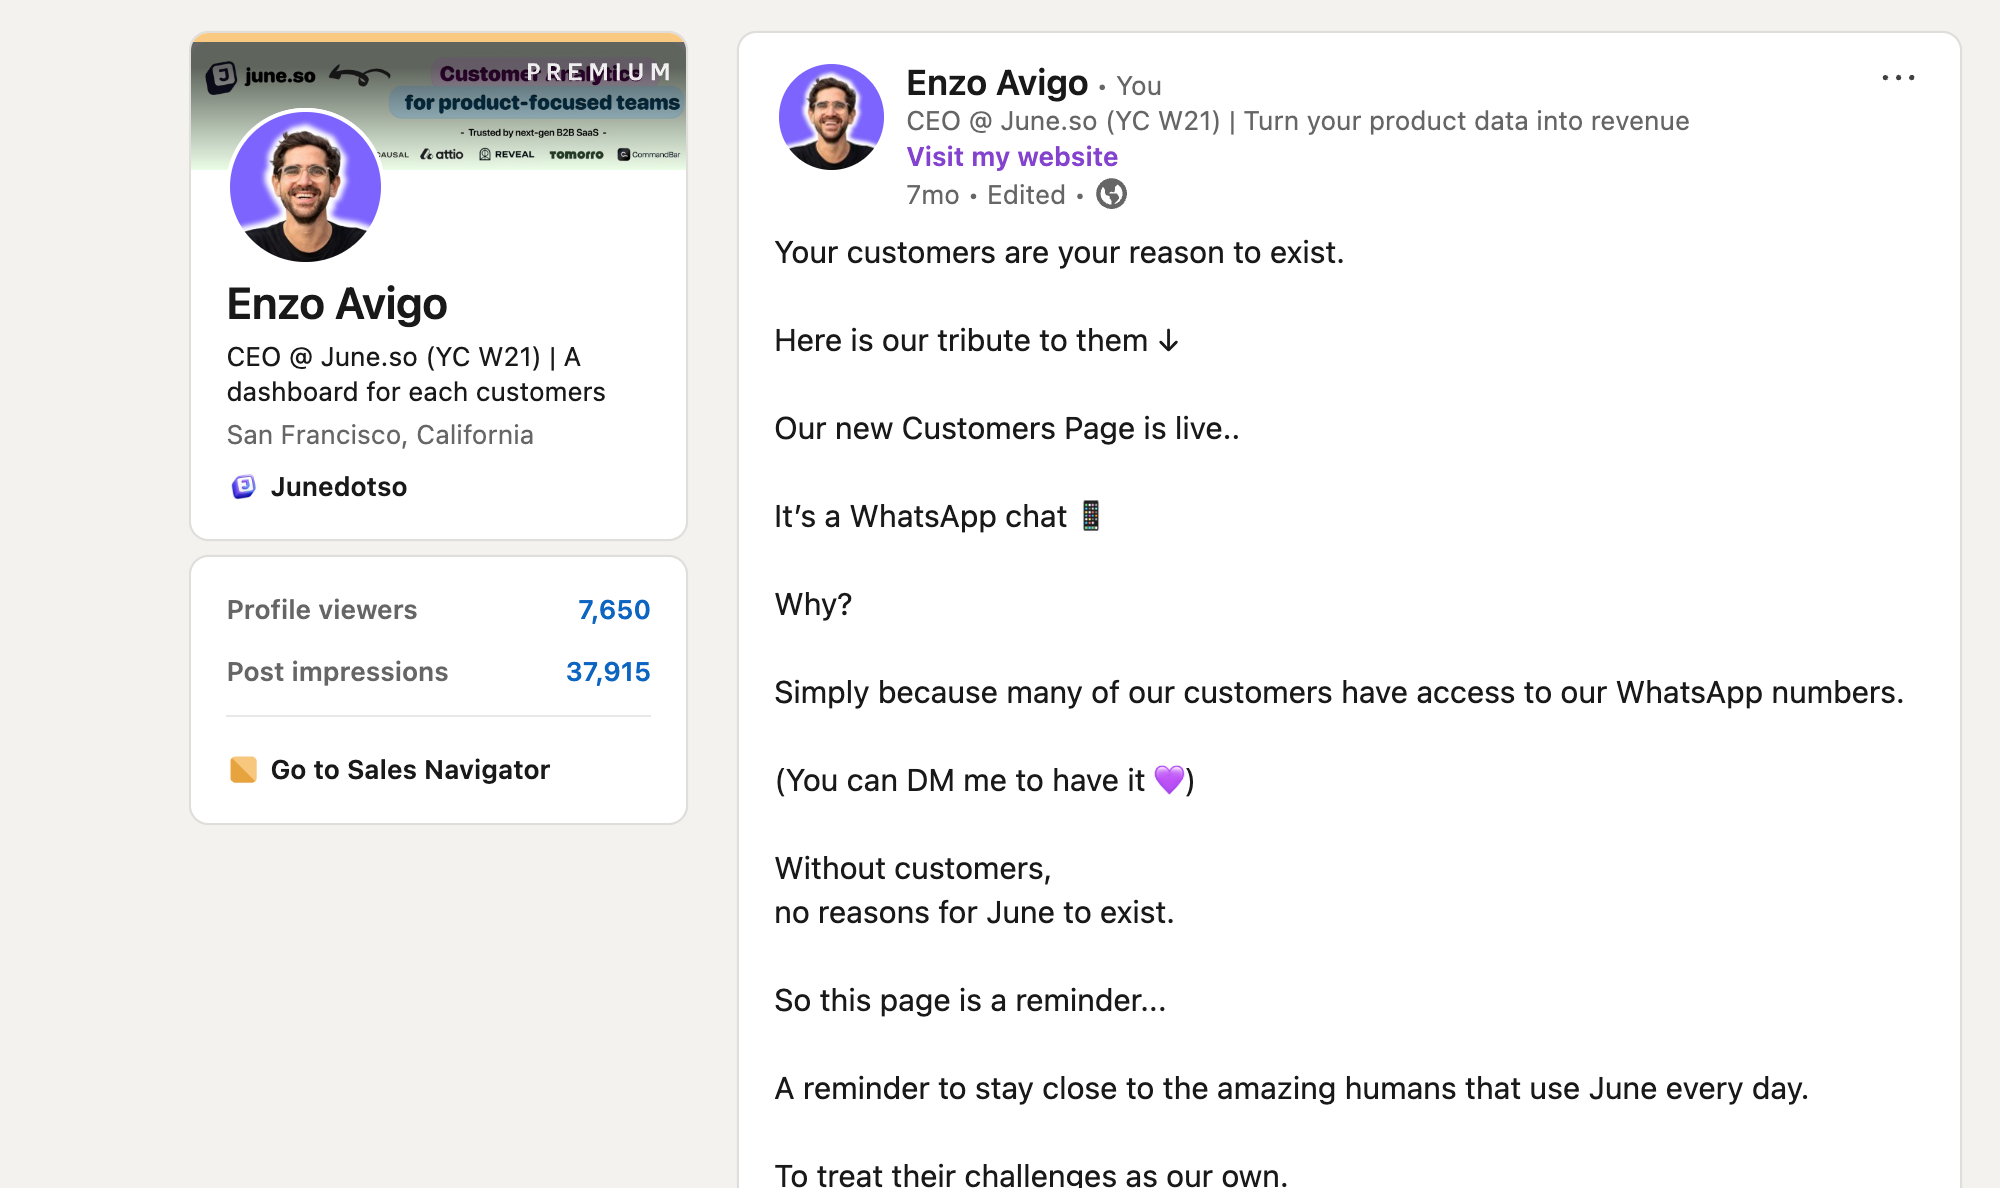The width and height of the screenshot is (2000, 1188).
Task: Open the Visit my website link
Action: point(1012,157)
